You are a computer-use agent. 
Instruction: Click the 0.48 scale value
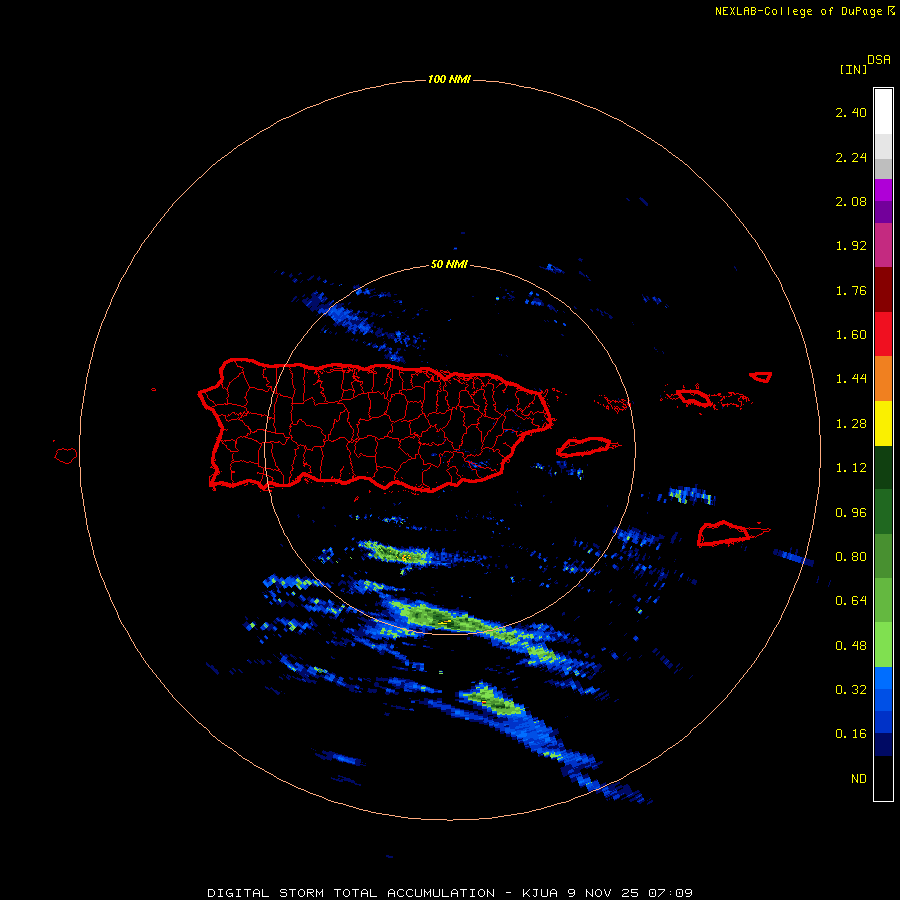pos(851,646)
